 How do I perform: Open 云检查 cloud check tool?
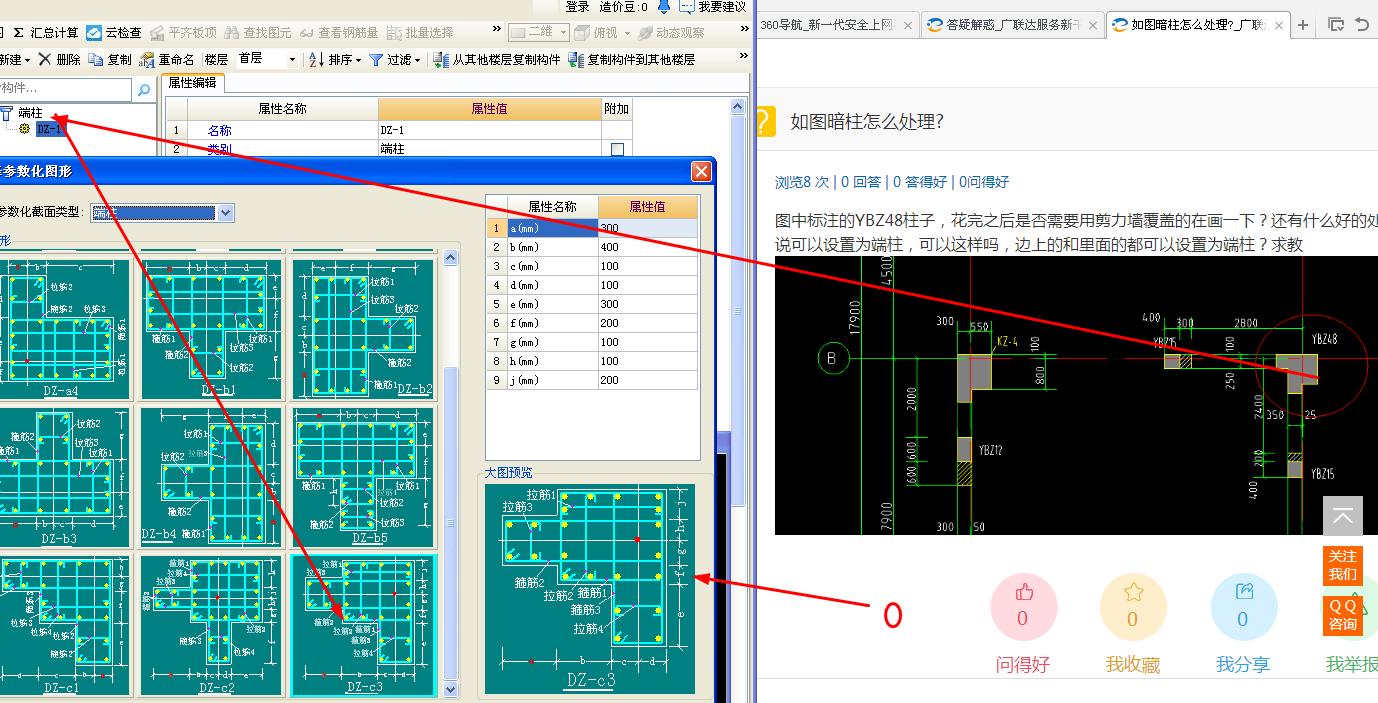115,33
